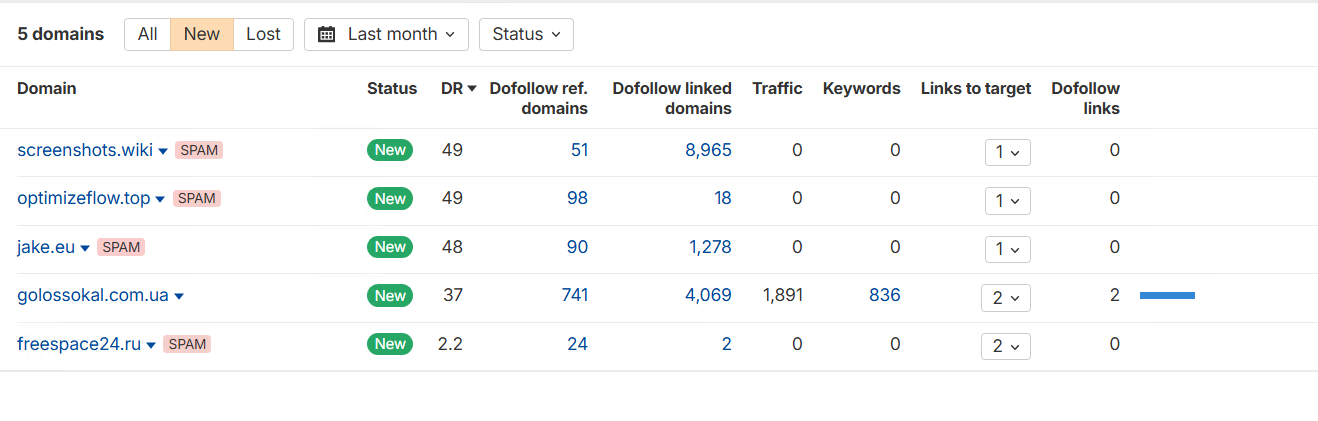
Task: Click the New status badge for freespace24.ru
Action: (x=390, y=344)
